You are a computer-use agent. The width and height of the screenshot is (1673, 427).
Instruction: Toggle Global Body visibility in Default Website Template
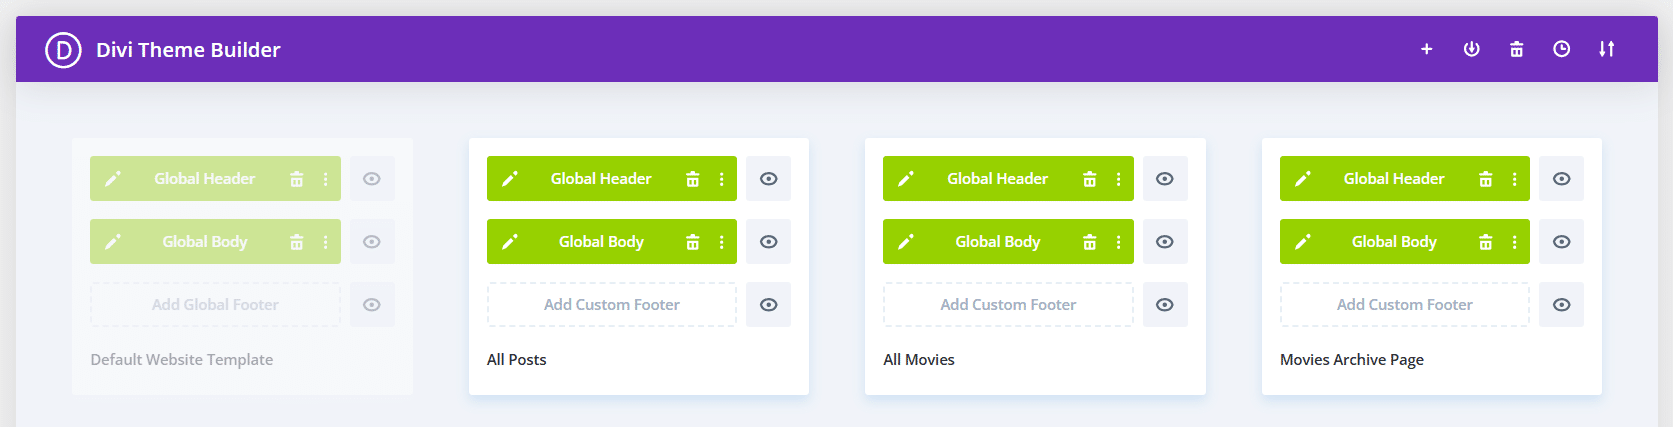372,242
